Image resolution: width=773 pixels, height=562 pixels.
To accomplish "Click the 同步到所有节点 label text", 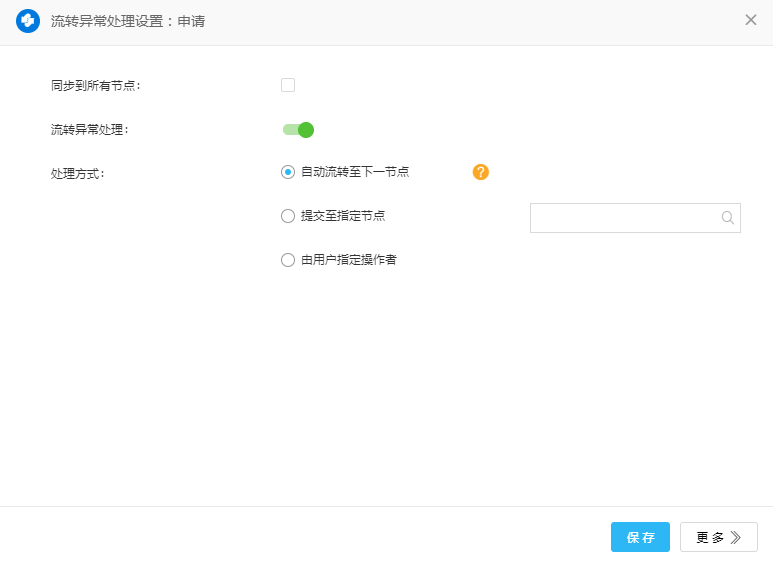I will coord(96,86).
